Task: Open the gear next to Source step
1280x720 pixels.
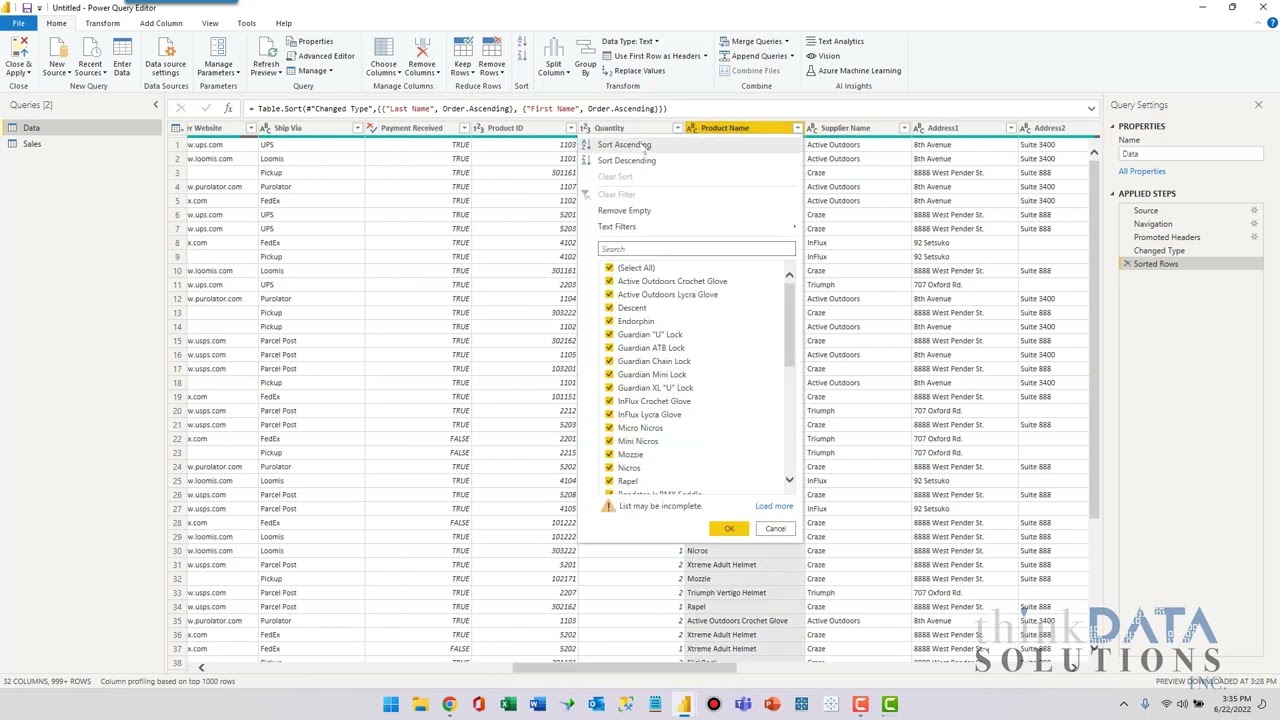Action: tap(1254, 210)
